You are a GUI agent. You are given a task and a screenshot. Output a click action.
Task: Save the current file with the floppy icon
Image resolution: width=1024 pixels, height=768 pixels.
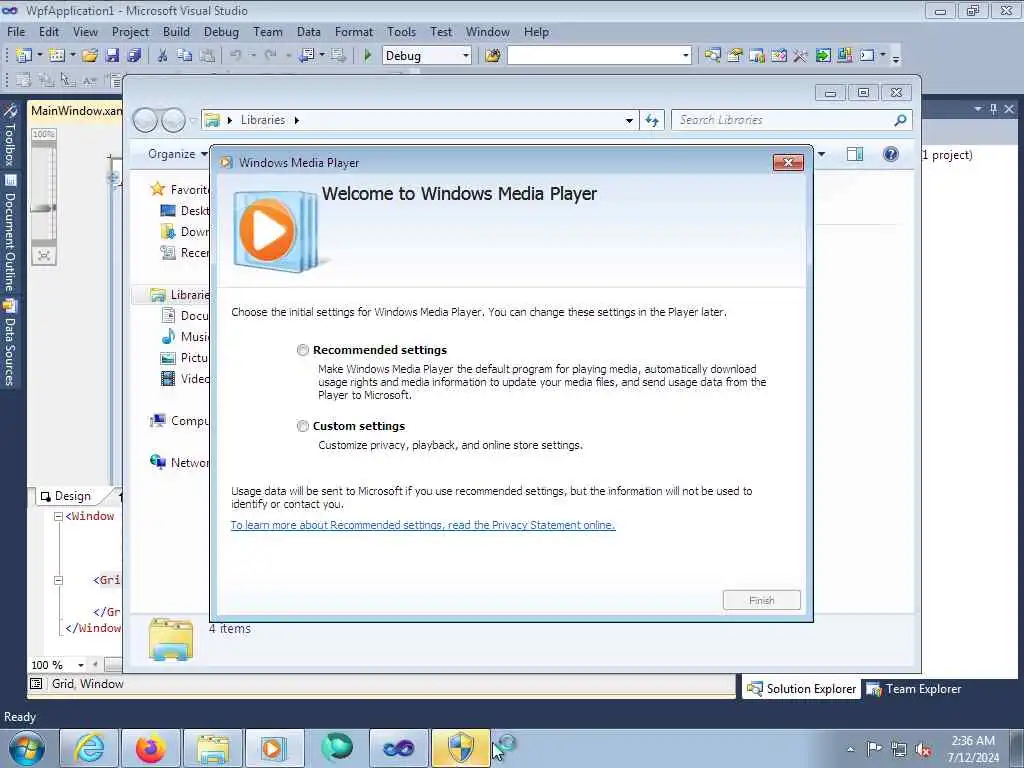[112, 56]
